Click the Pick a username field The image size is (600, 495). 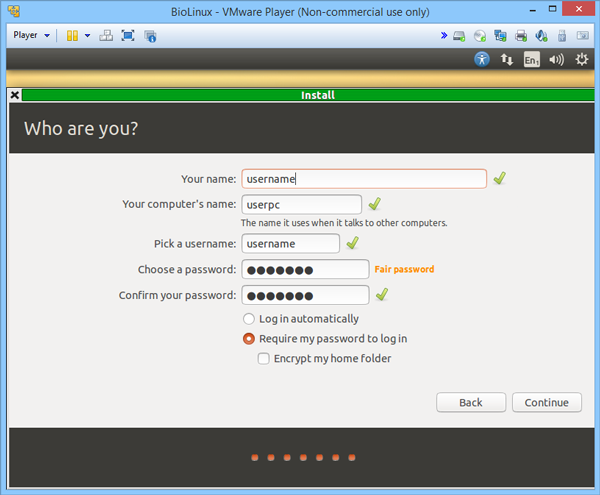click(x=290, y=243)
